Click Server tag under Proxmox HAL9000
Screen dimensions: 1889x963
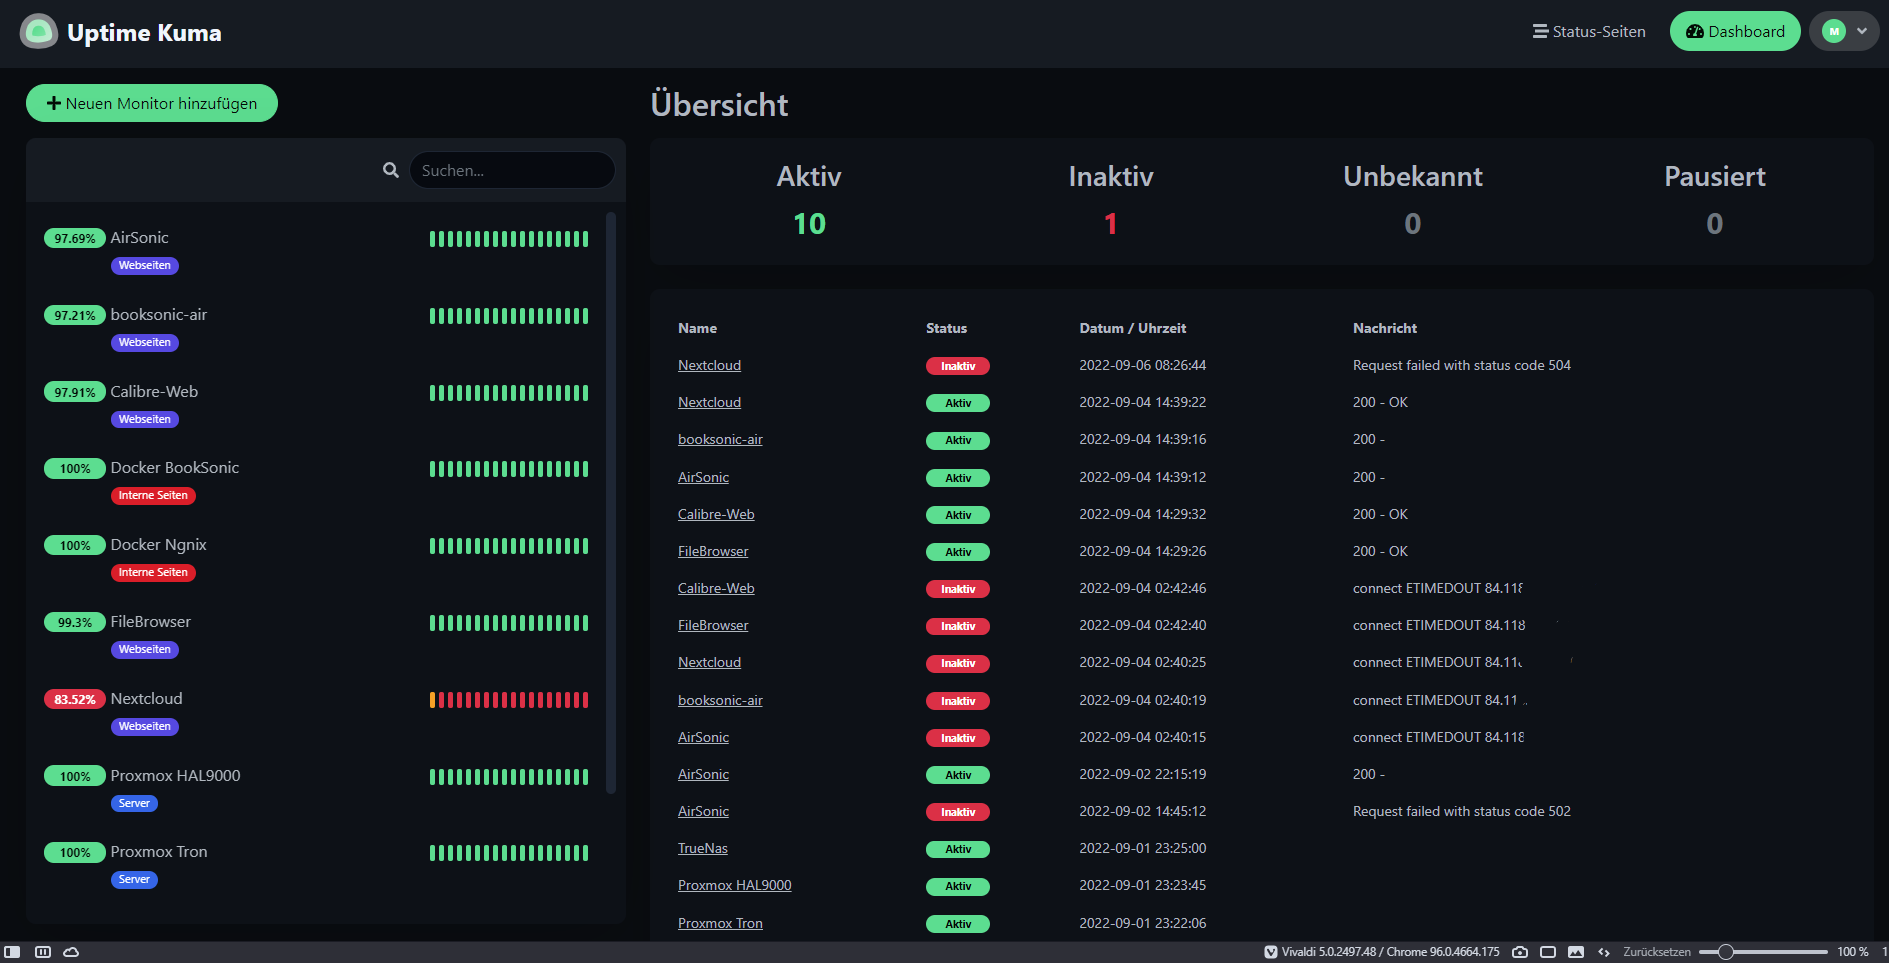[x=134, y=804]
